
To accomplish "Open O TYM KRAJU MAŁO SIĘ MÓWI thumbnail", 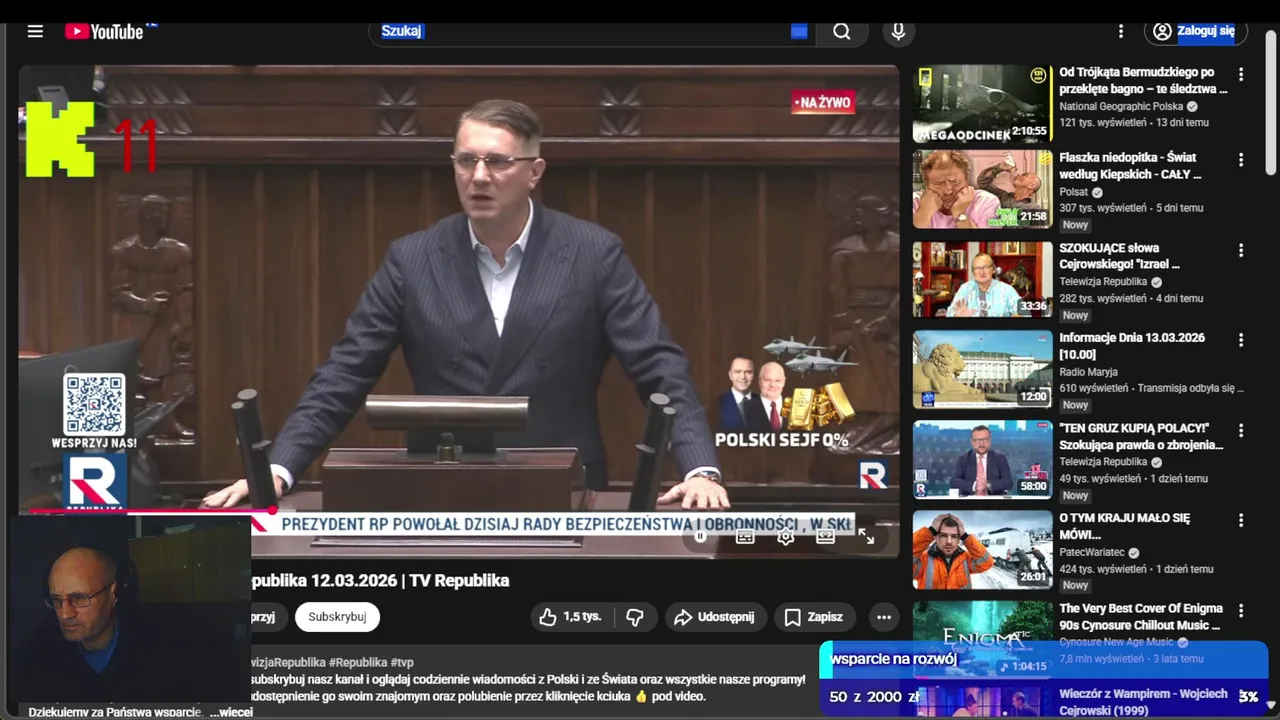I will (982, 550).
